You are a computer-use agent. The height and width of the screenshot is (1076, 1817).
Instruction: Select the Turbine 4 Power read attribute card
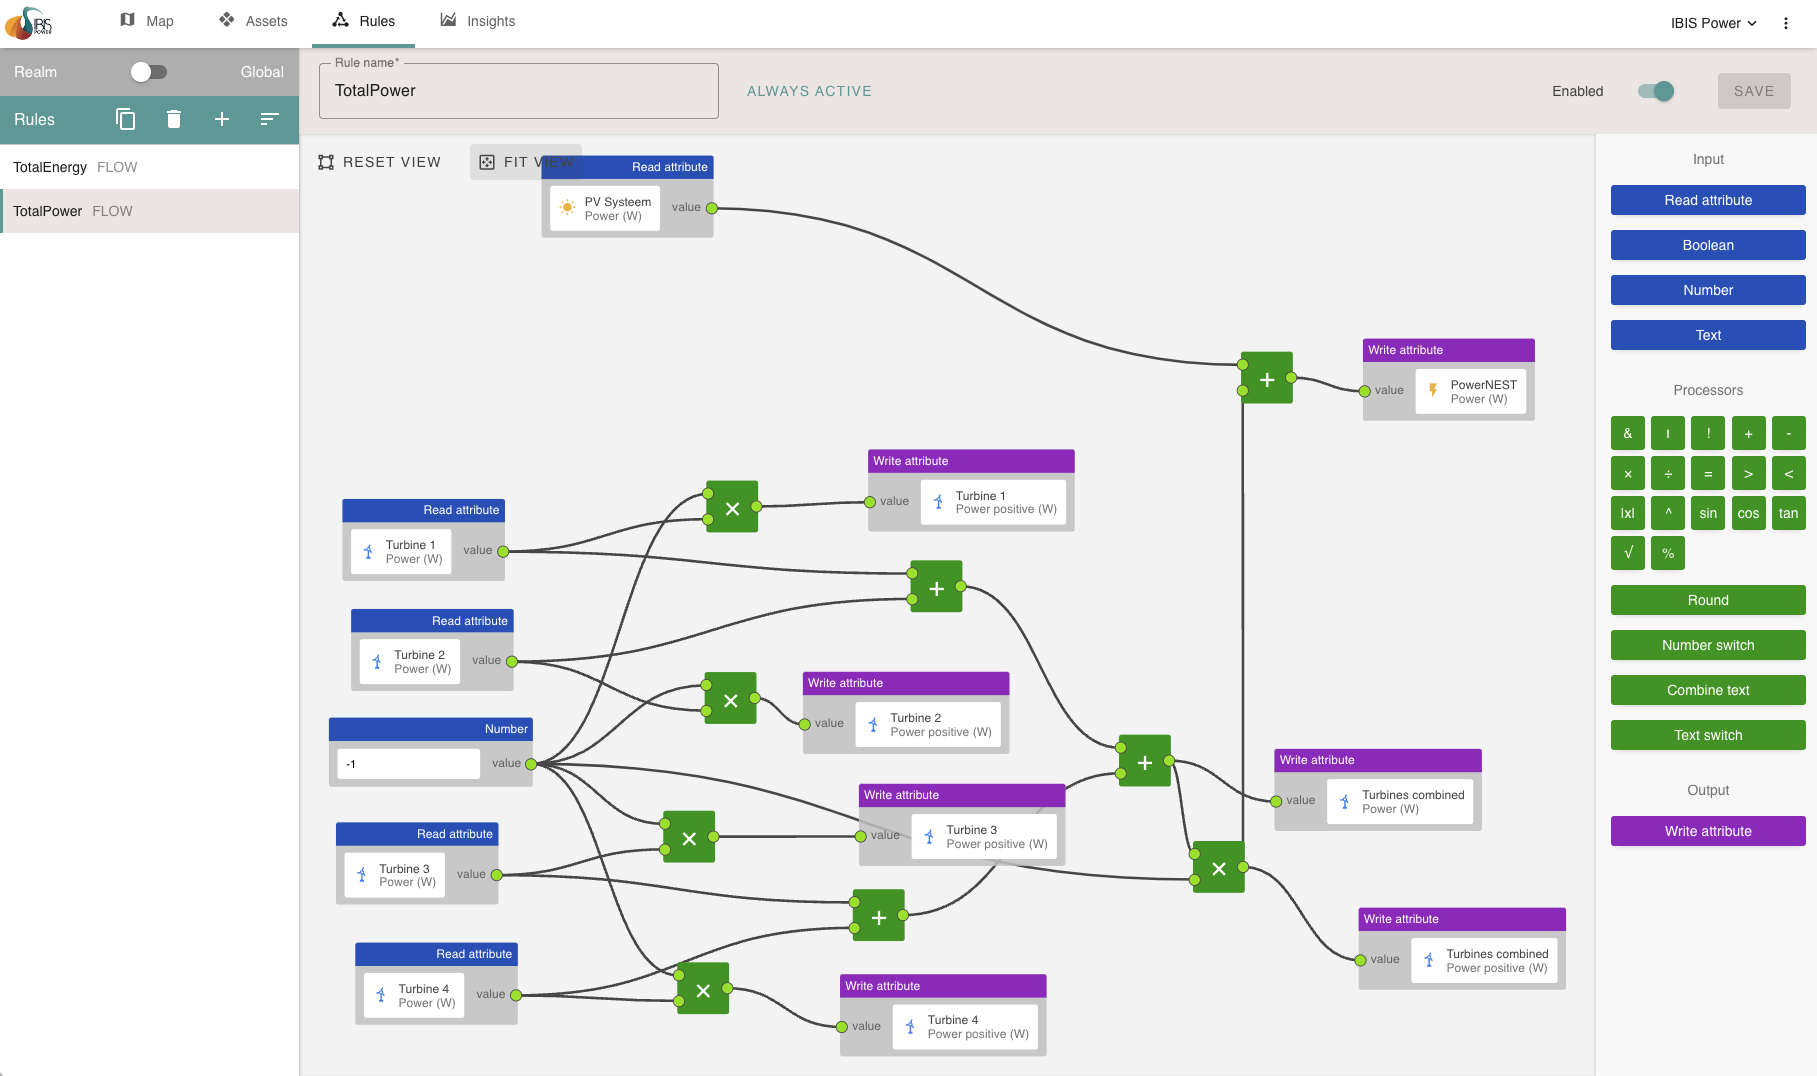point(414,995)
